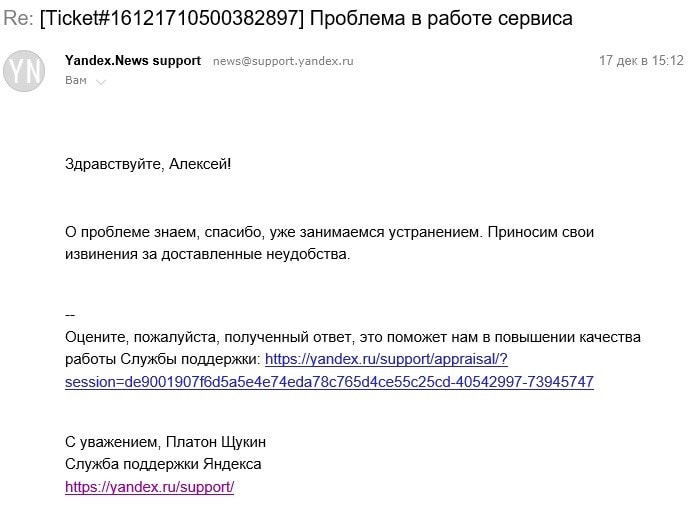Image resolution: width=689 pixels, height=513 pixels.
Task: Click the greeting Здравствуйте, Алексей!
Action: [x=147, y=163]
